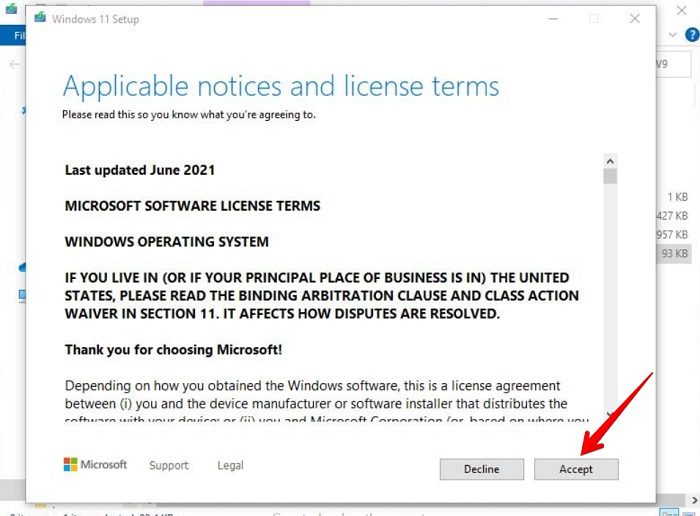Click 'MICROSOFT SOFTWARE LICENSE TERMS' heading
Screen dimensions: 700x516
tap(192, 206)
